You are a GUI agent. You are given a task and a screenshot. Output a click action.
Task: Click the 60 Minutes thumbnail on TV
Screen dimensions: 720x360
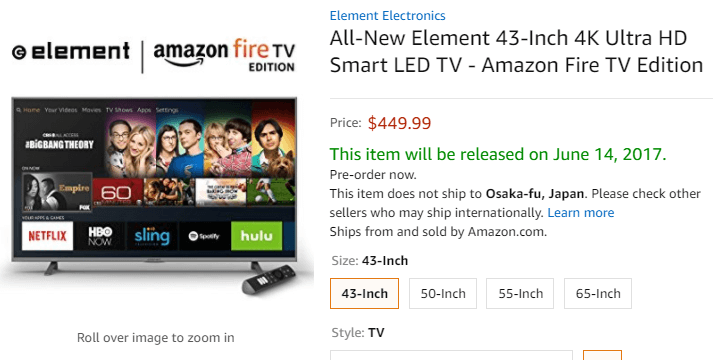point(118,192)
